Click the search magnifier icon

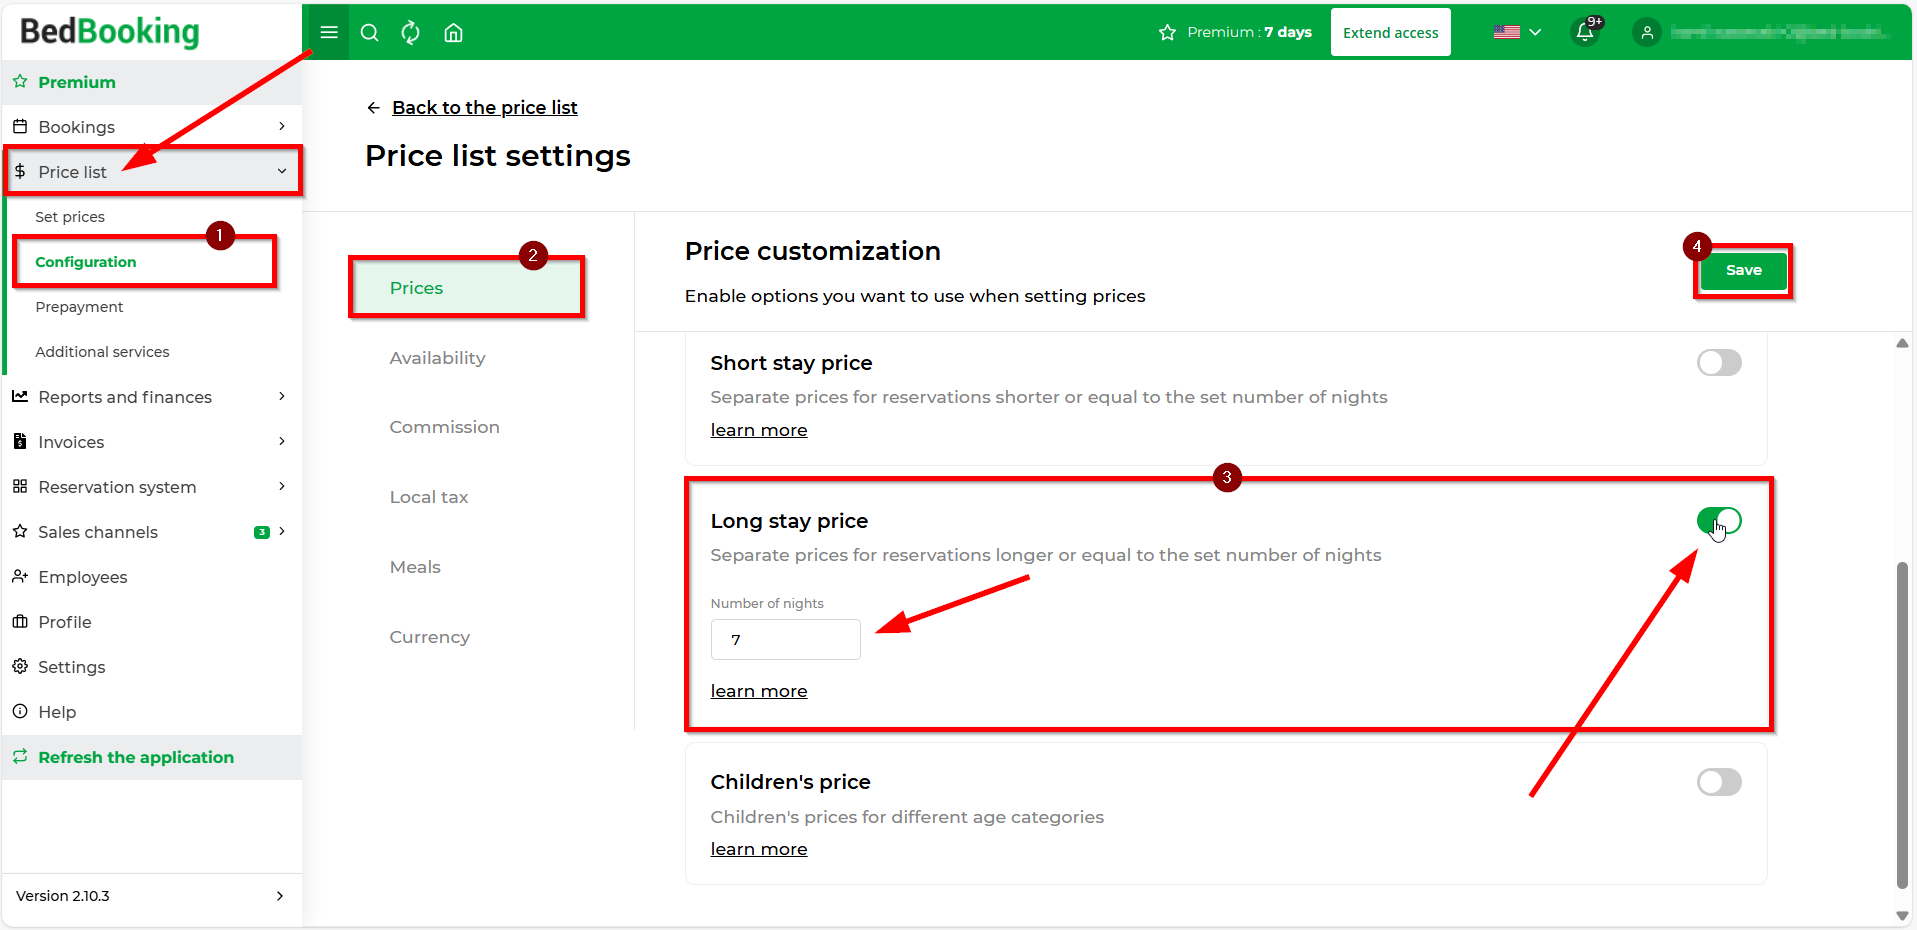369,32
